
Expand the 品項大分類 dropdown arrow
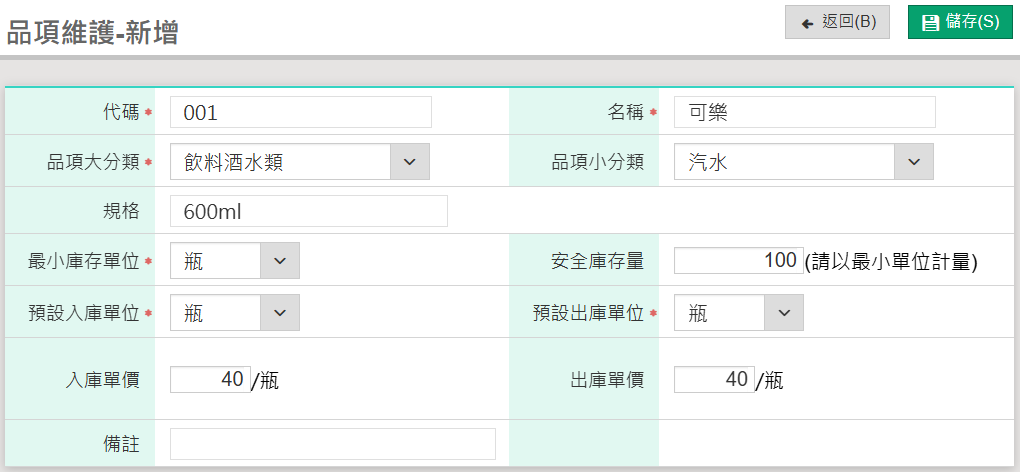tap(410, 162)
